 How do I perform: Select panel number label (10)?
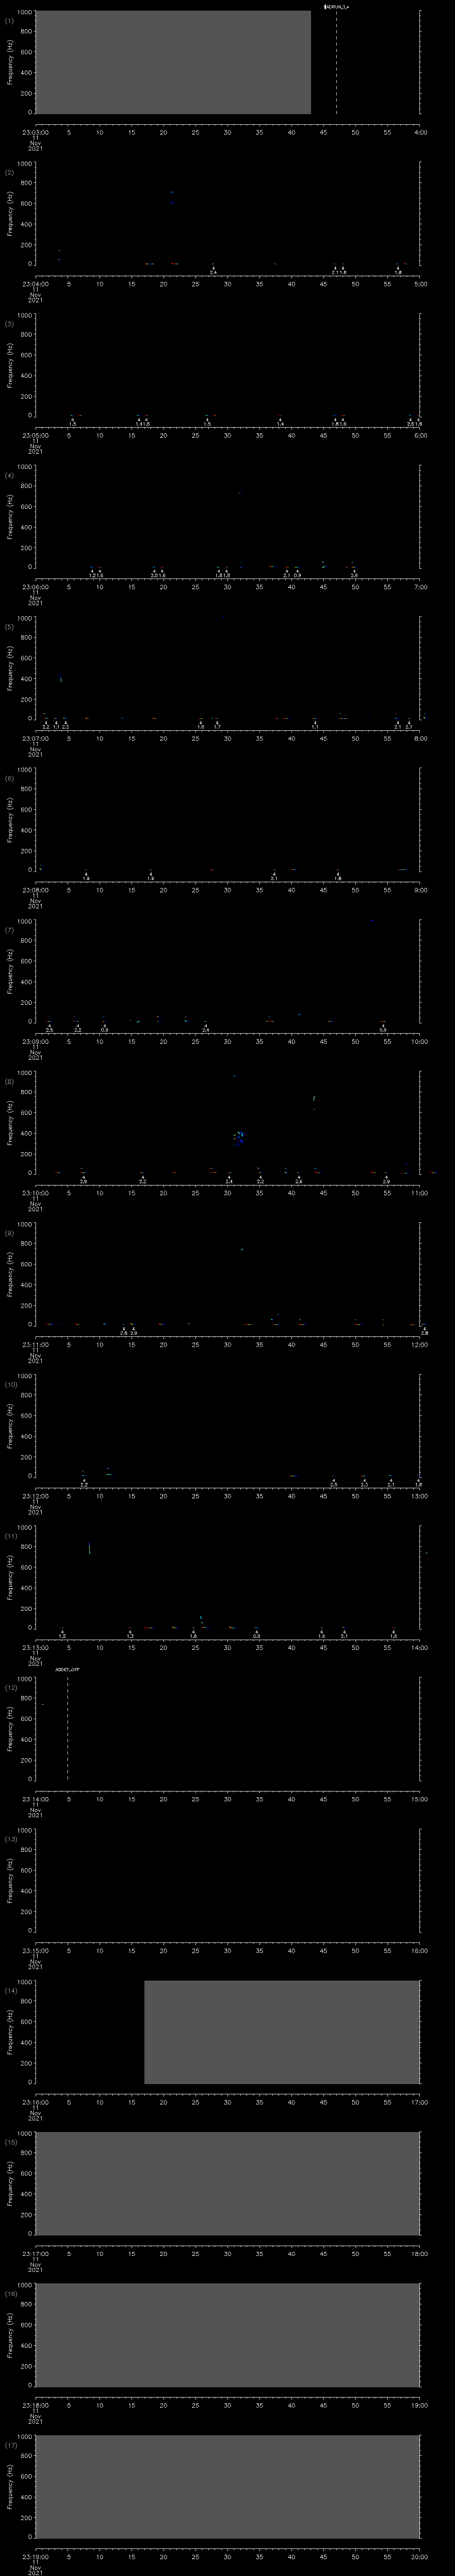tap(10, 1384)
